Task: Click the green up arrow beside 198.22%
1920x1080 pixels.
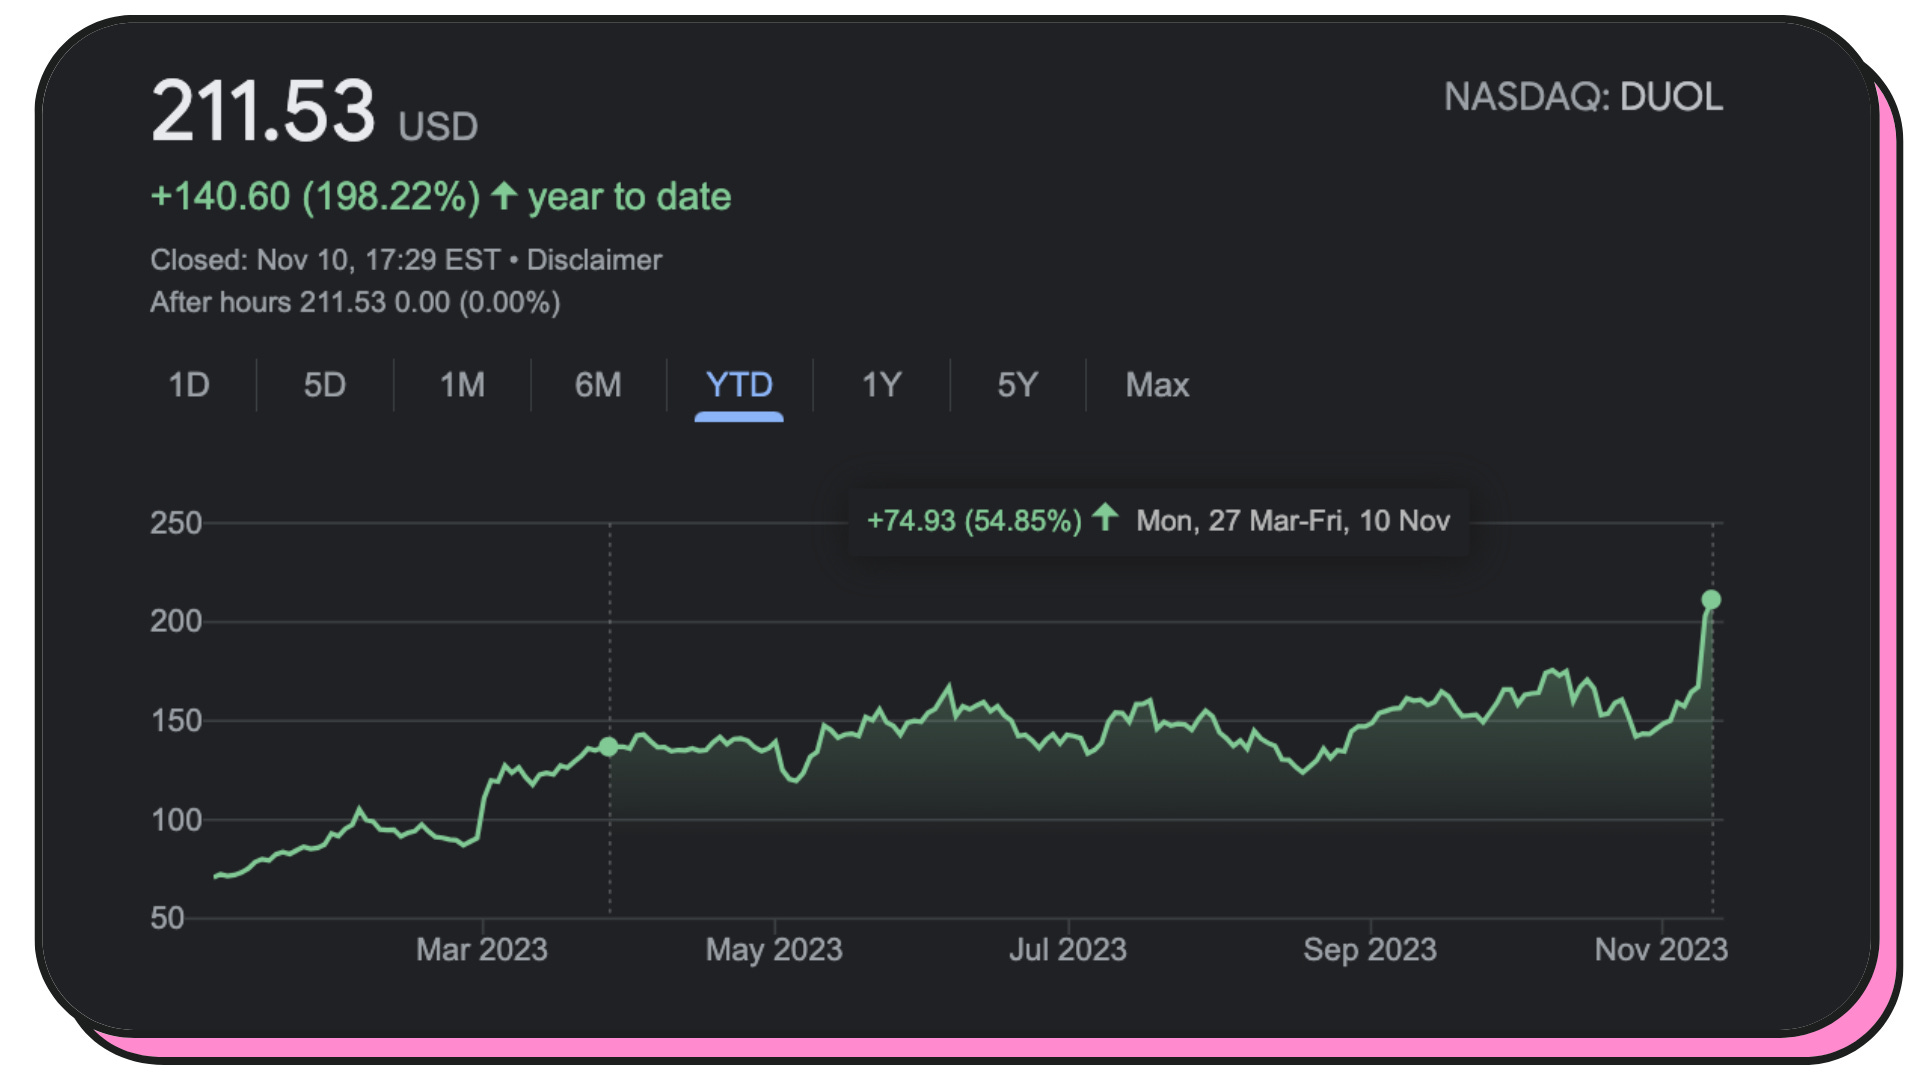Action: pos(504,197)
